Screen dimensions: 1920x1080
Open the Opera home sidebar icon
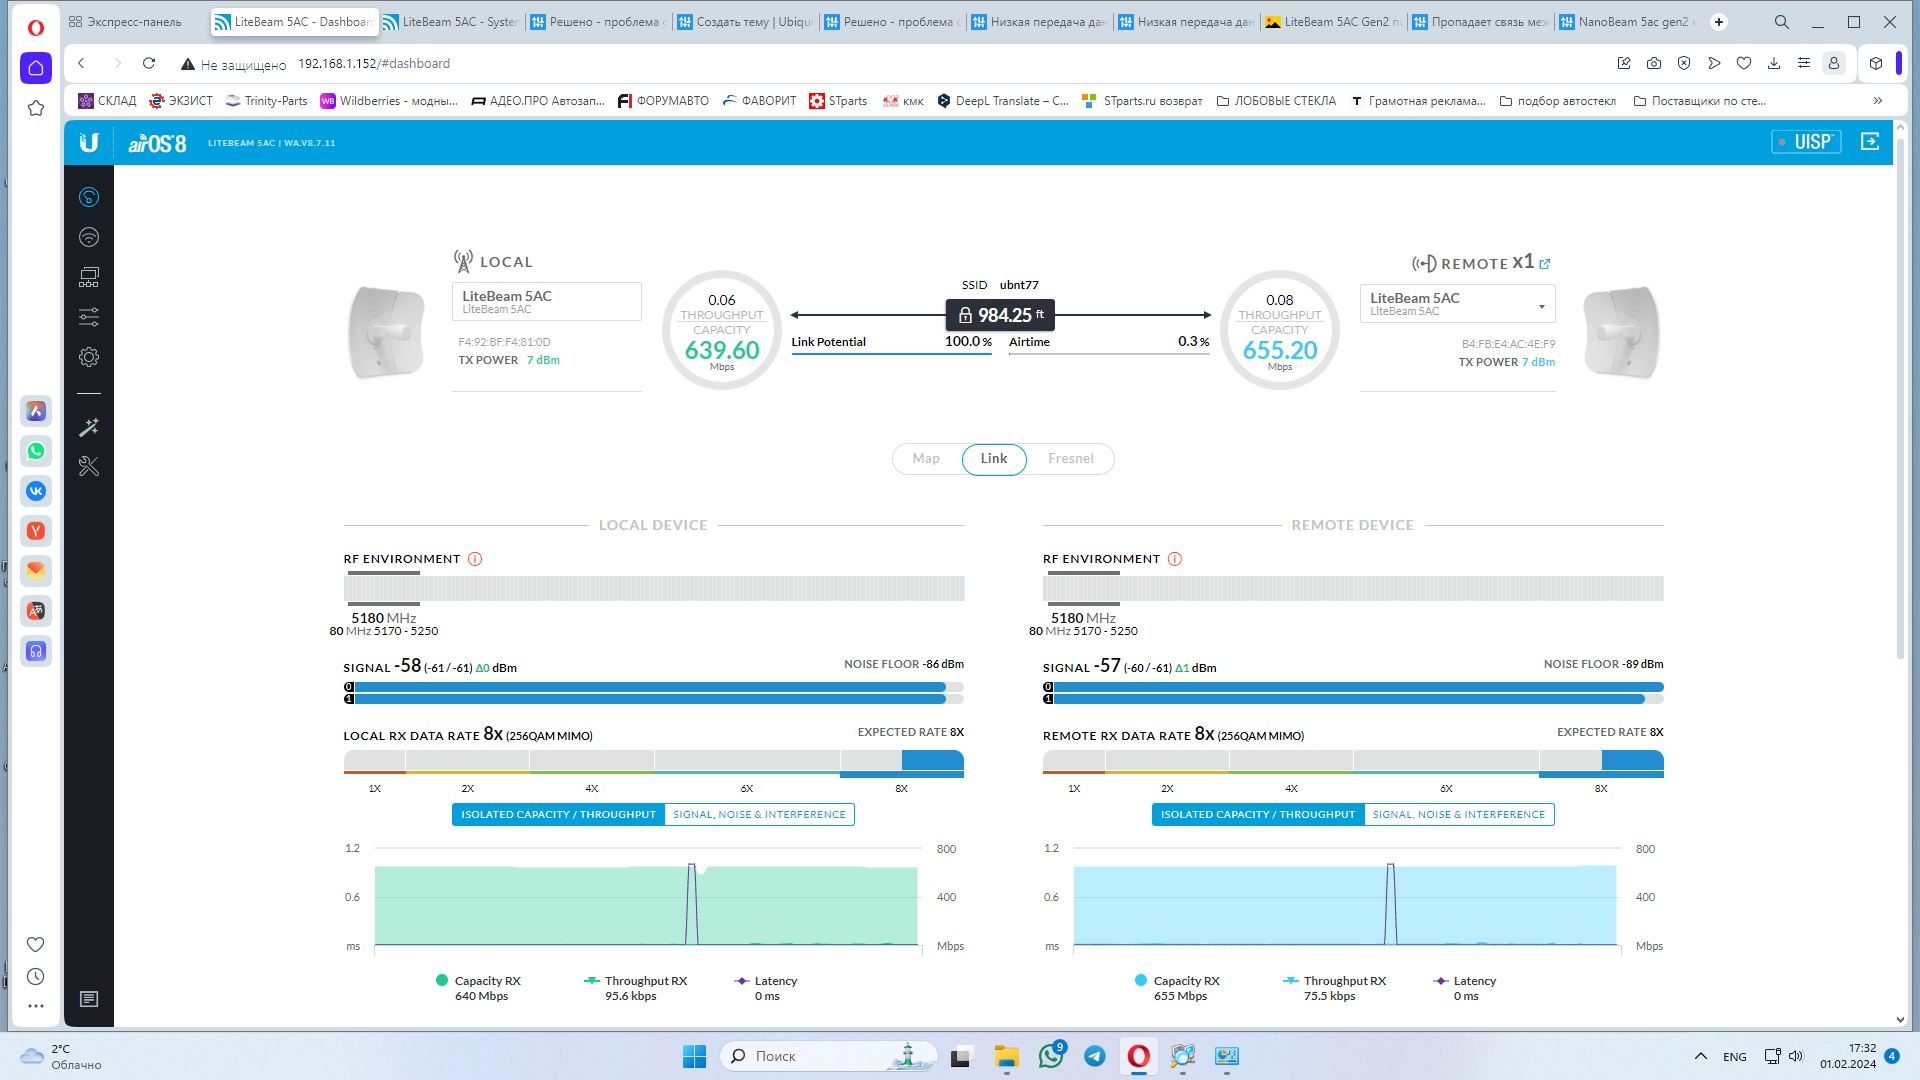[x=36, y=68]
